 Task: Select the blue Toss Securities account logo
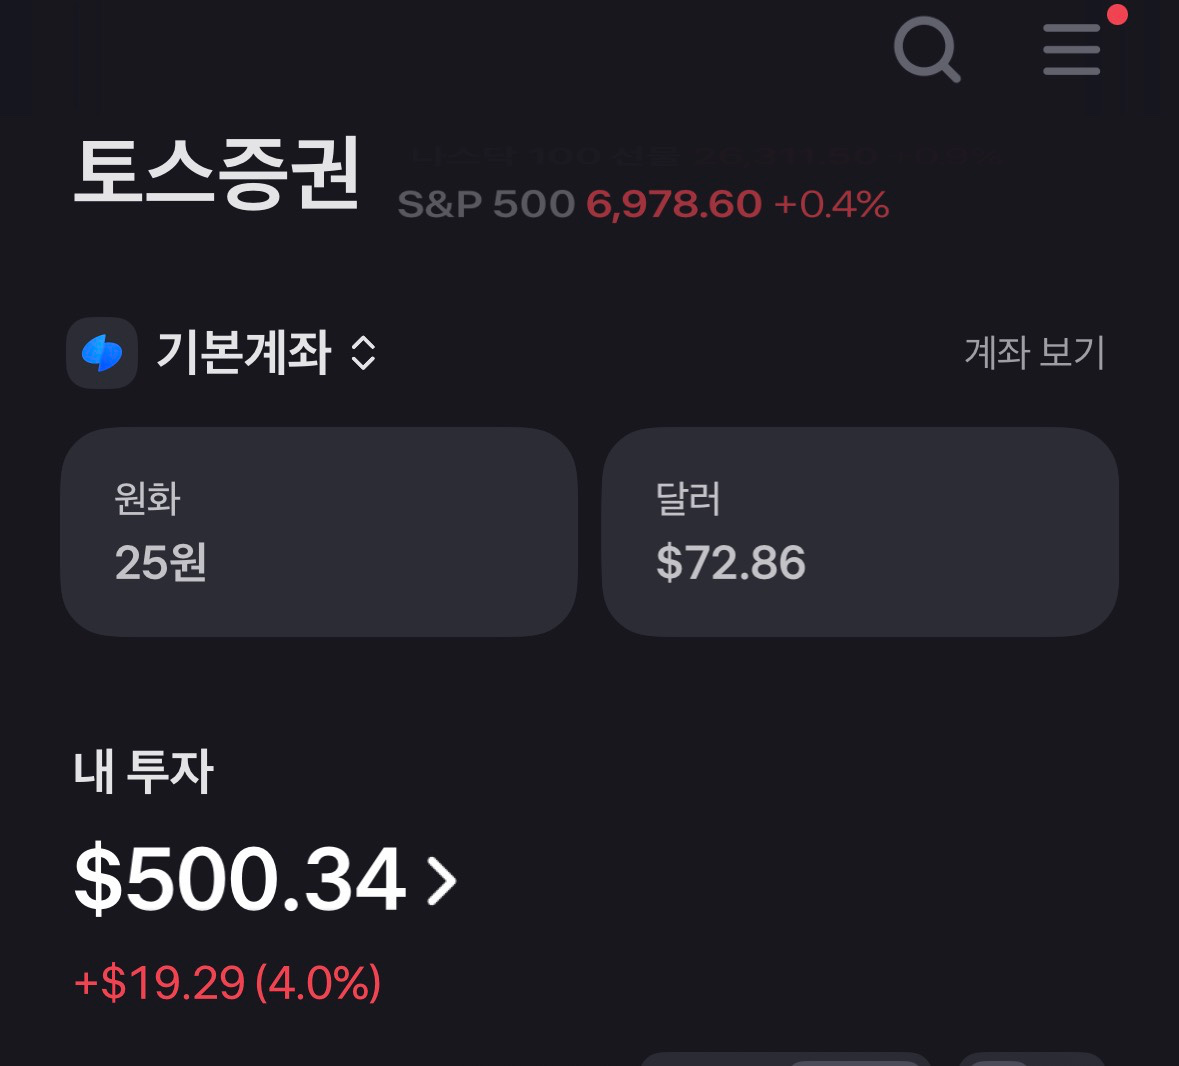[x=101, y=353]
